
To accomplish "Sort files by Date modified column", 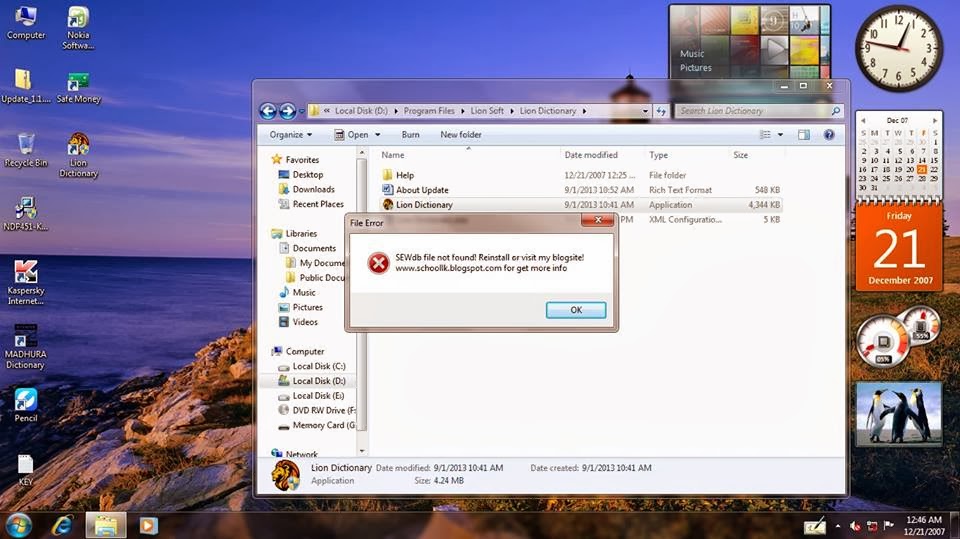I will tap(591, 155).
